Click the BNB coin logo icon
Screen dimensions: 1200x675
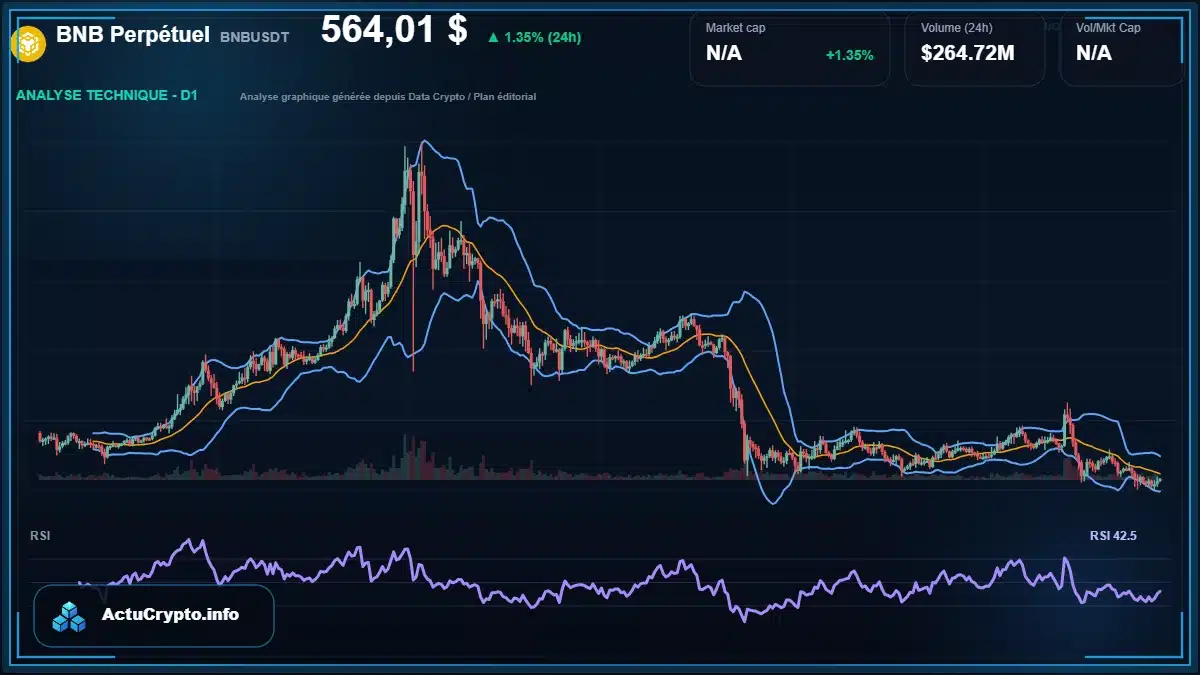click(27, 43)
